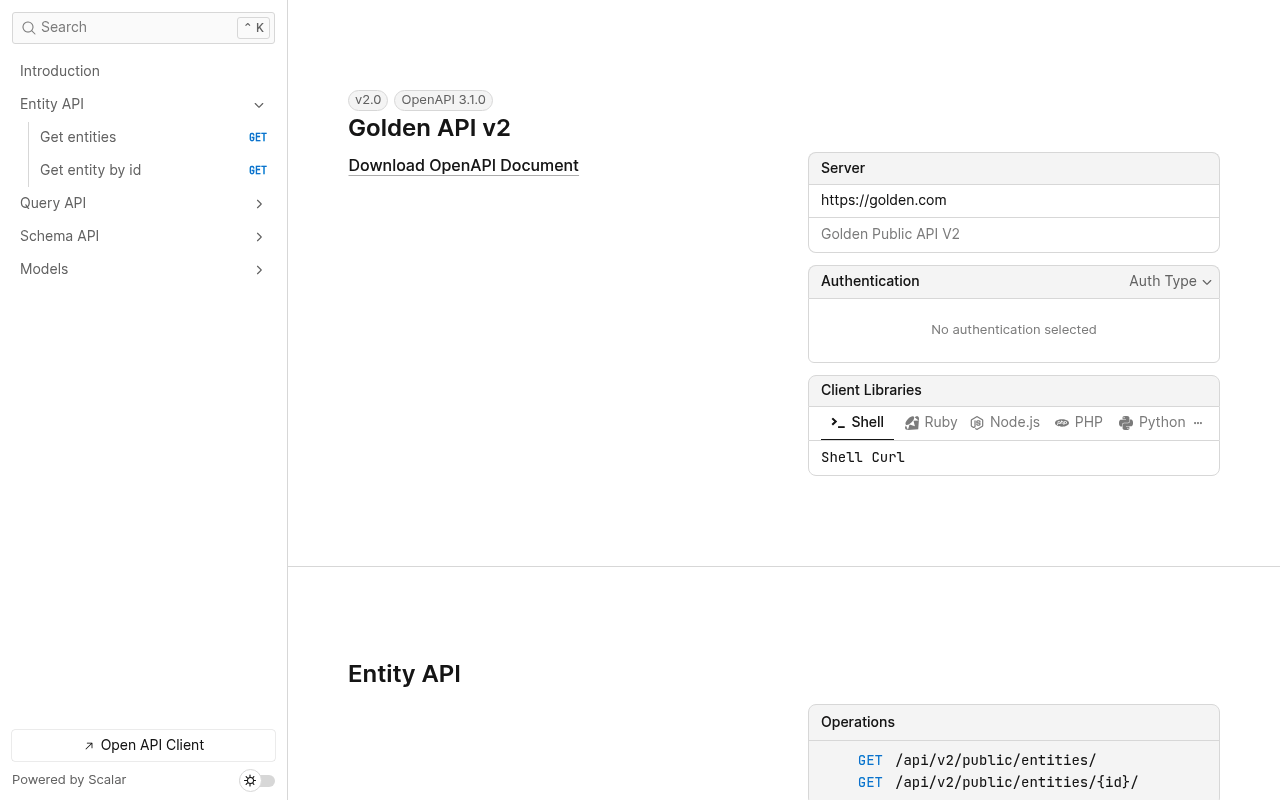Select the Node.js client tab
1280x800 pixels.
tap(1005, 423)
